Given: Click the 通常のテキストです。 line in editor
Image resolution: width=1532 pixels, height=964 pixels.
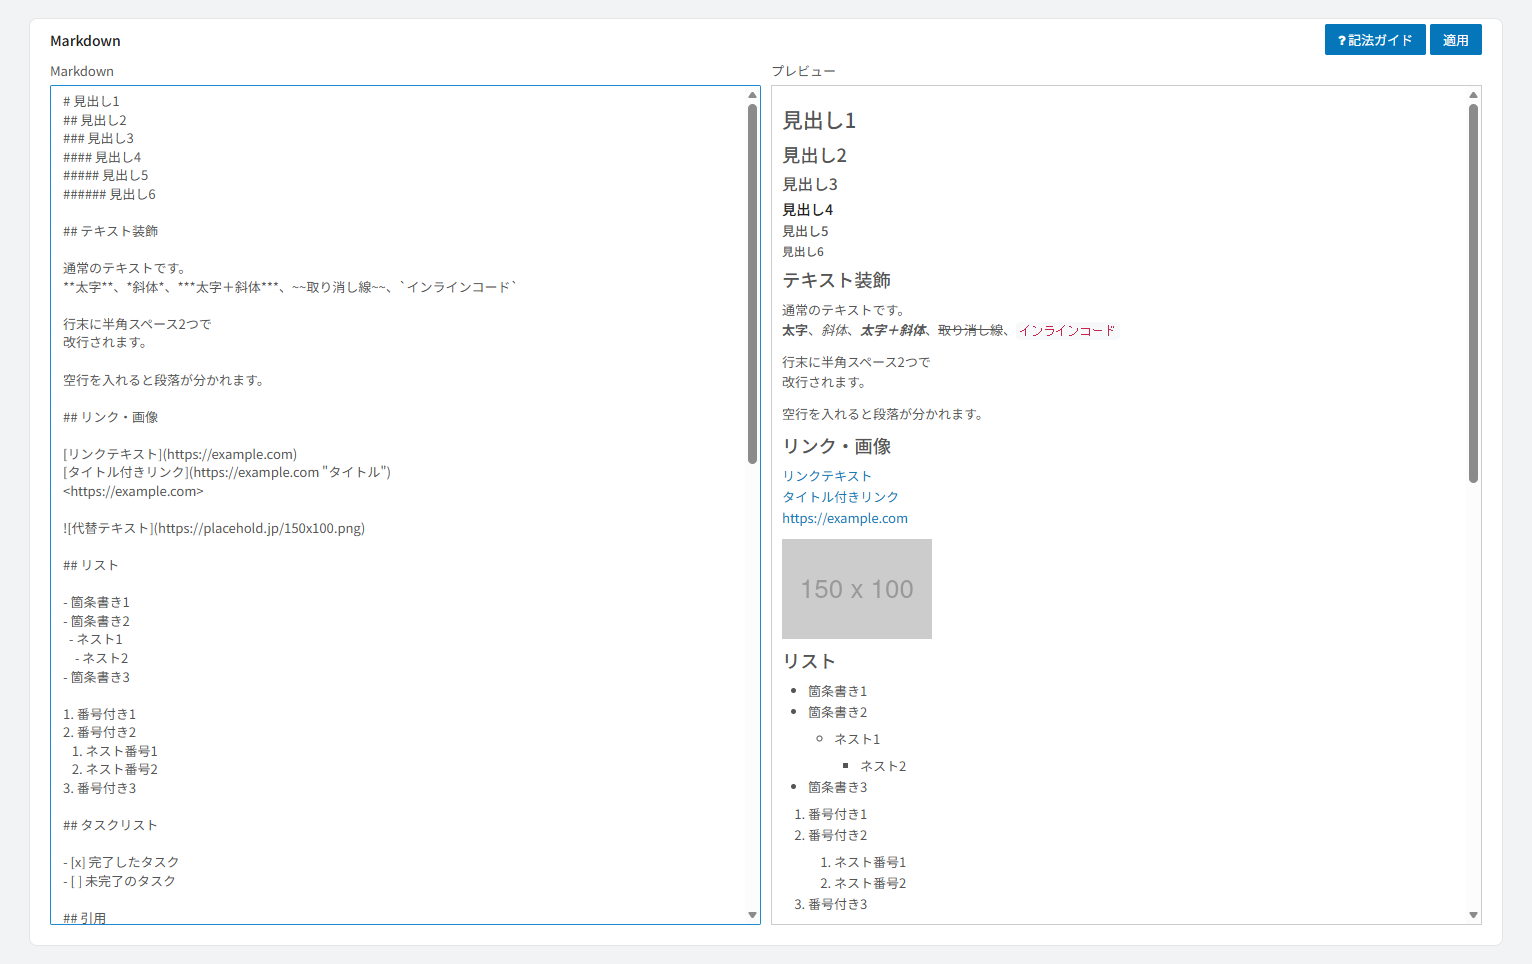Looking at the screenshot, I should (124, 268).
